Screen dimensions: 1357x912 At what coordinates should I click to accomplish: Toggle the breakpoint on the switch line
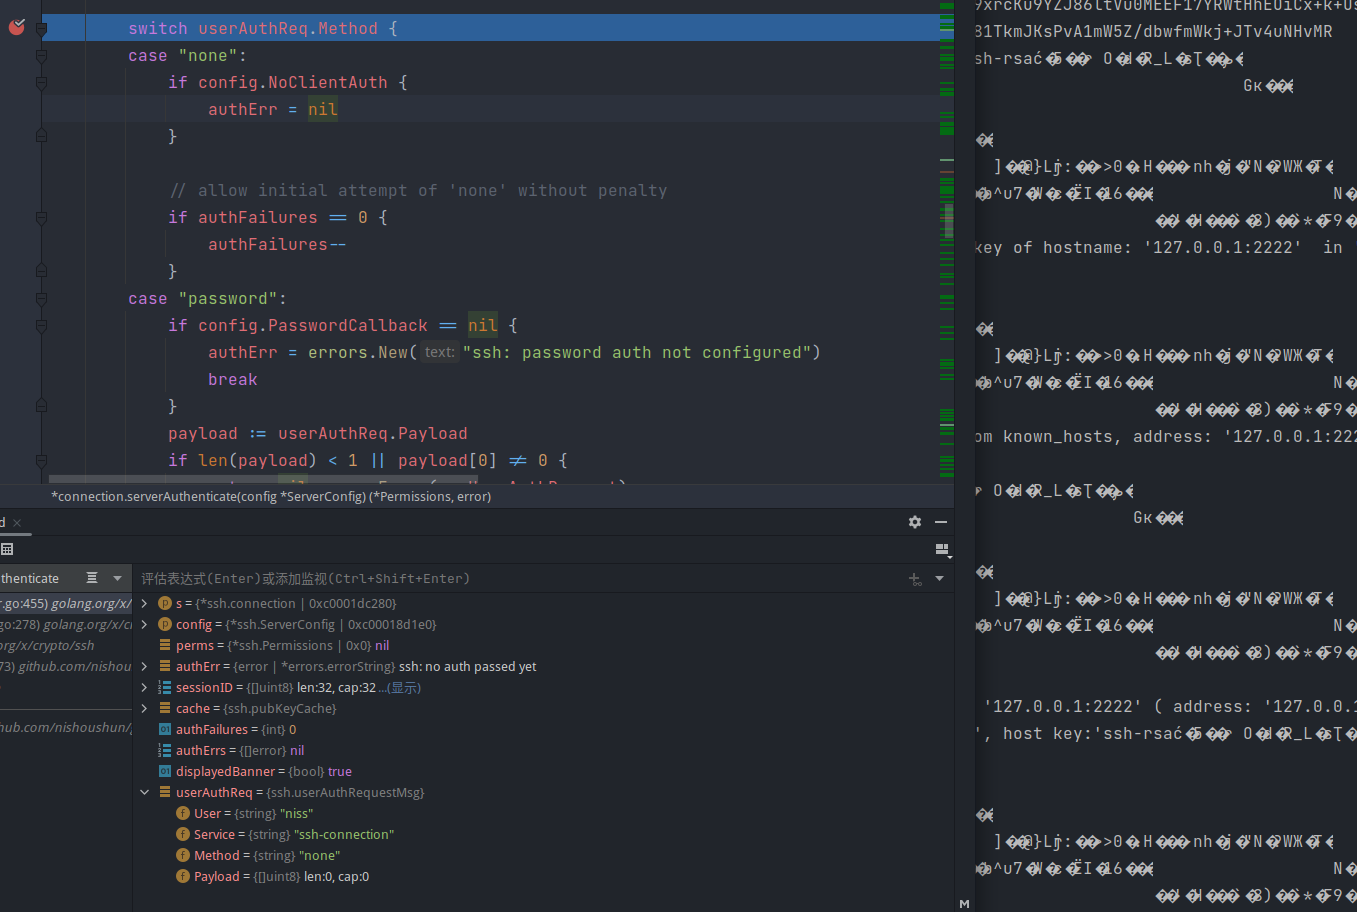(x=16, y=27)
